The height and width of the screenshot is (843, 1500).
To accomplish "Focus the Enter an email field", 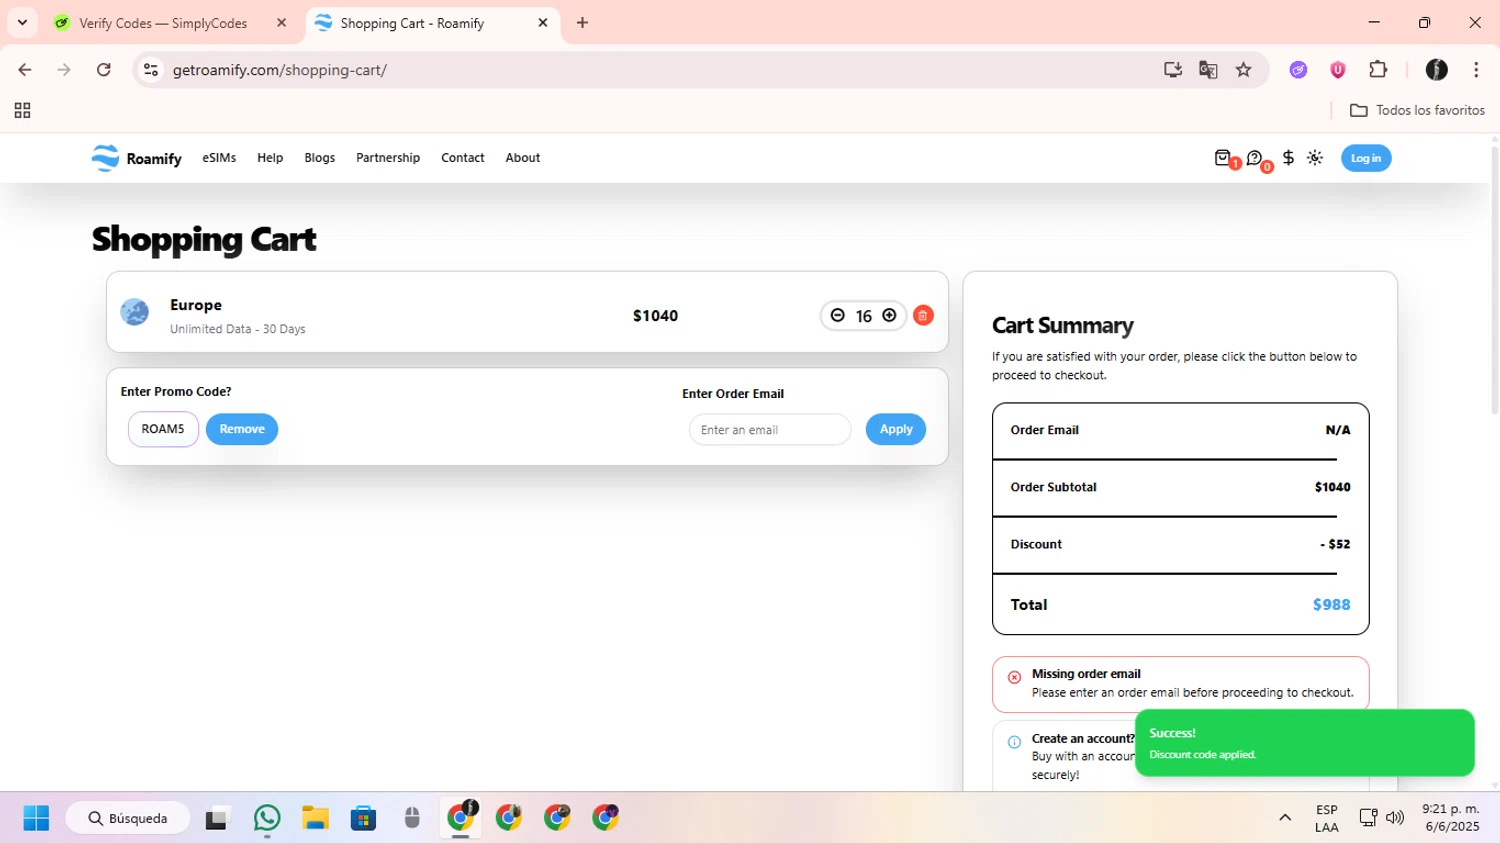I will click(x=770, y=430).
